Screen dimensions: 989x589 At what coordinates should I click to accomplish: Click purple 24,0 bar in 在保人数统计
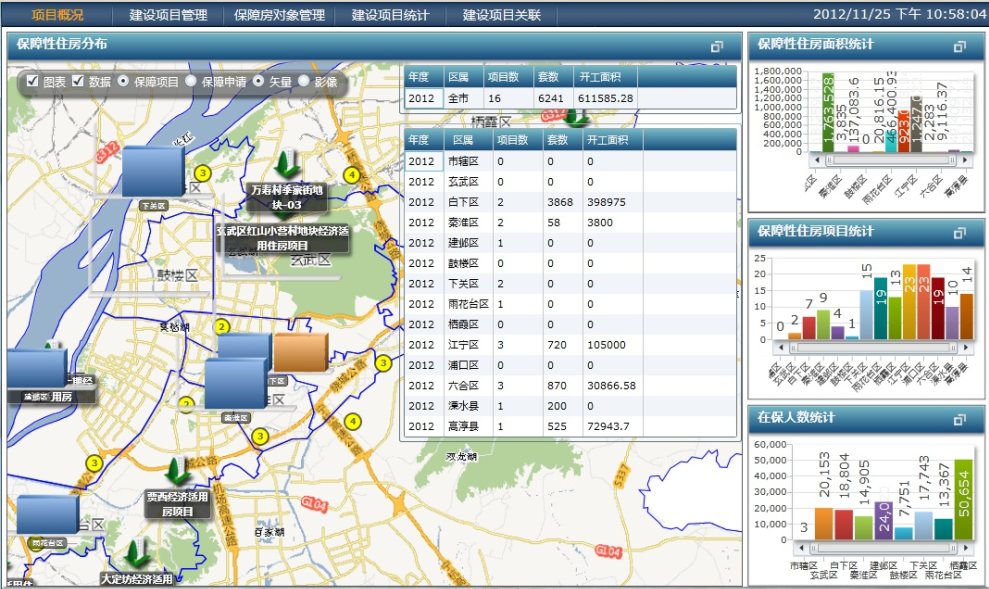[x=884, y=520]
